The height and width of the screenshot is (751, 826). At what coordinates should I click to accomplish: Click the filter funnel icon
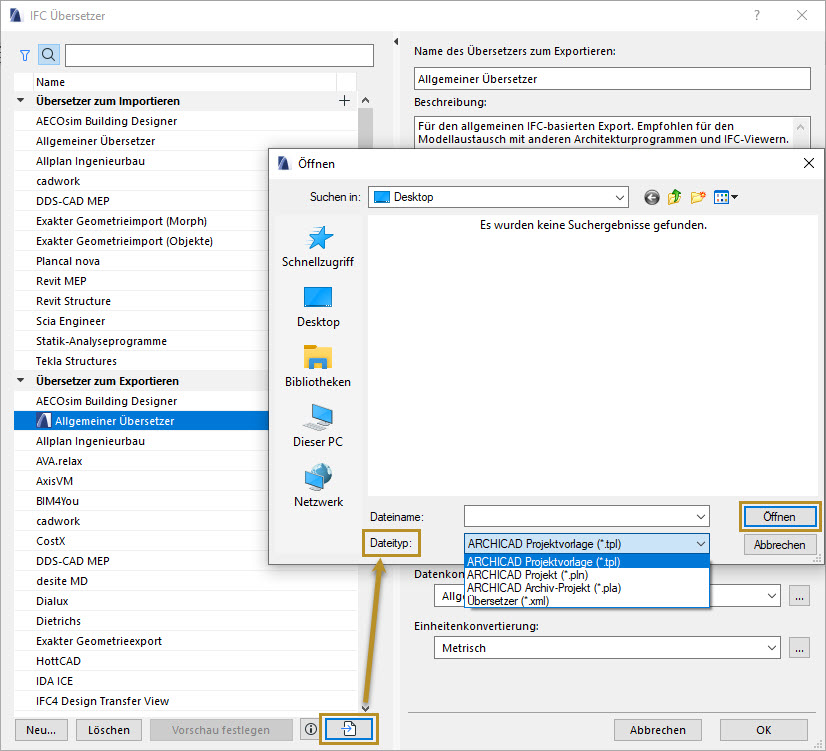[25, 55]
